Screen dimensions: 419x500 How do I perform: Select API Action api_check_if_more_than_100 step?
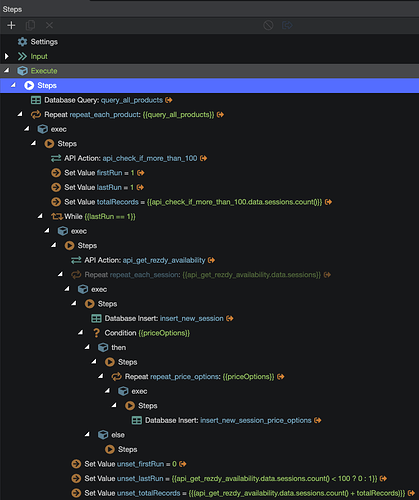tap(209, 158)
